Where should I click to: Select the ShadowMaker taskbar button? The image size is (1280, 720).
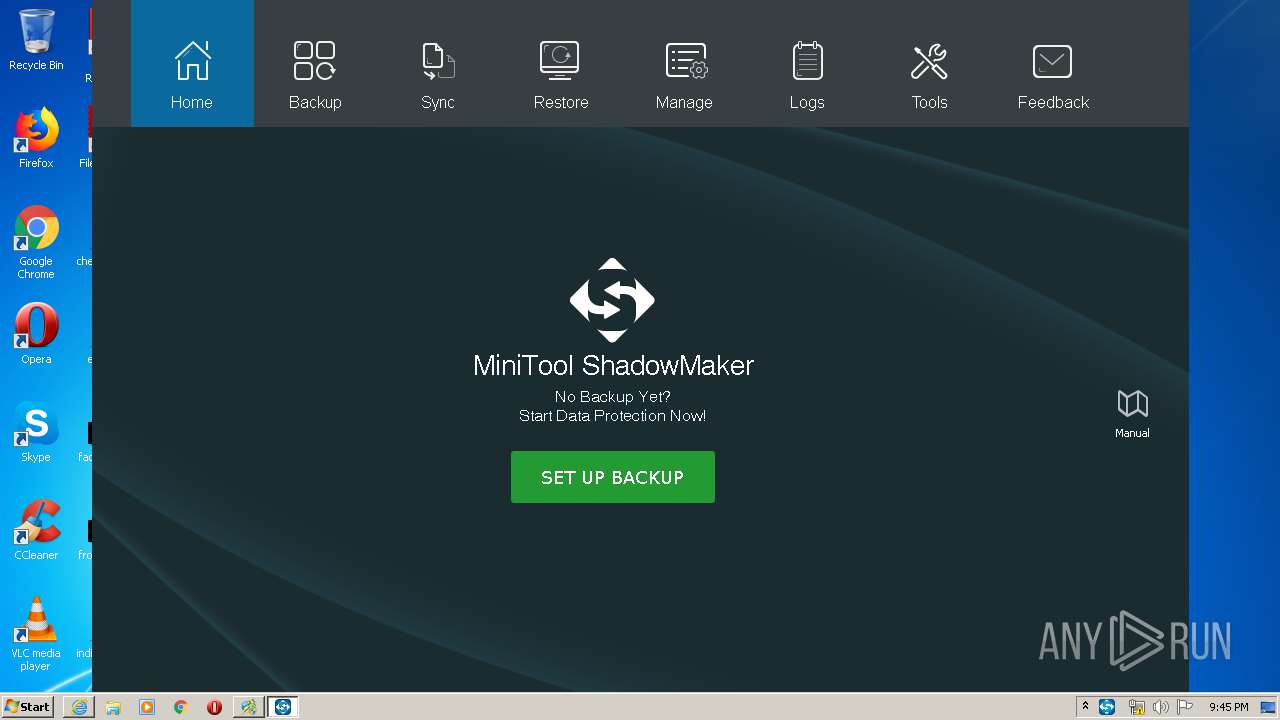[x=282, y=707]
